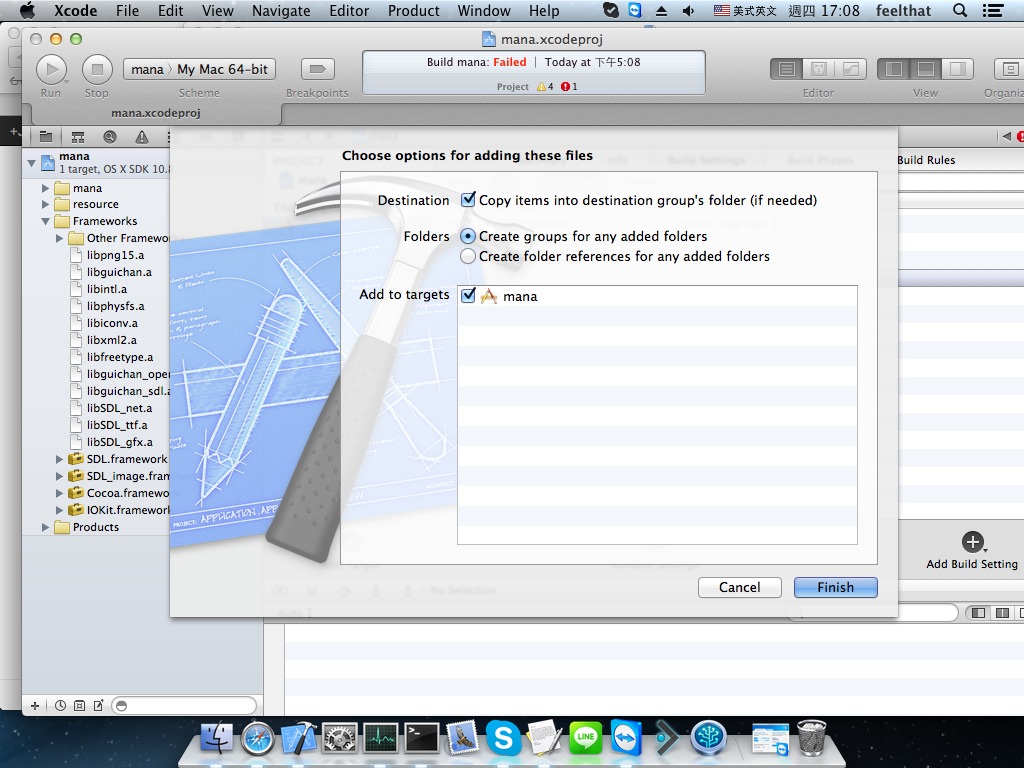
Task: Collapse the mana project root
Action: tap(31, 163)
